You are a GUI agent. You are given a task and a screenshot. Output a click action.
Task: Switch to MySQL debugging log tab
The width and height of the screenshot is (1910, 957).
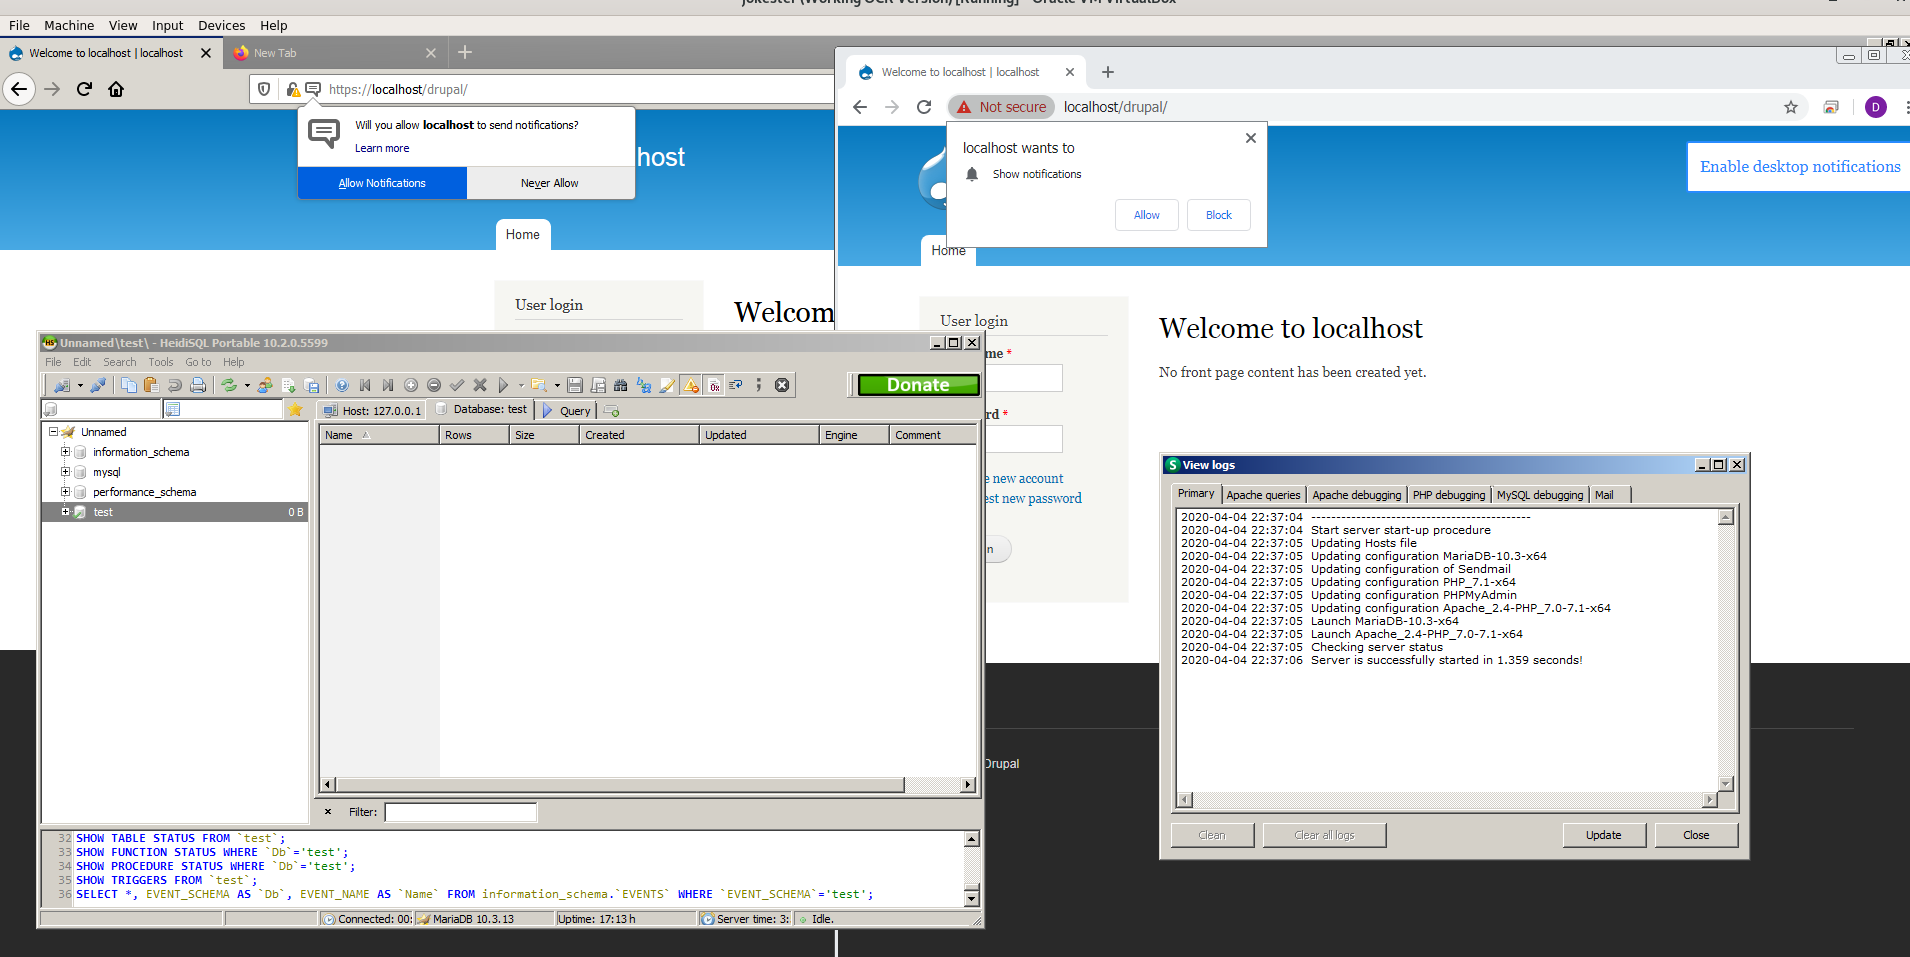1539,495
